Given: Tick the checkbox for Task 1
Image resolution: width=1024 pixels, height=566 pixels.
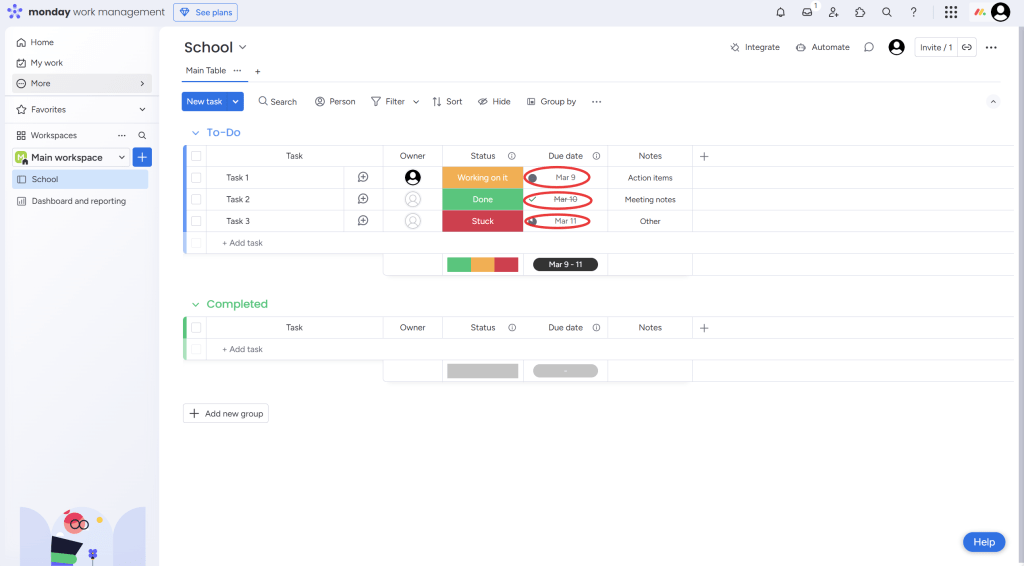Looking at the screenshot, I should click(x=196, y=178).
